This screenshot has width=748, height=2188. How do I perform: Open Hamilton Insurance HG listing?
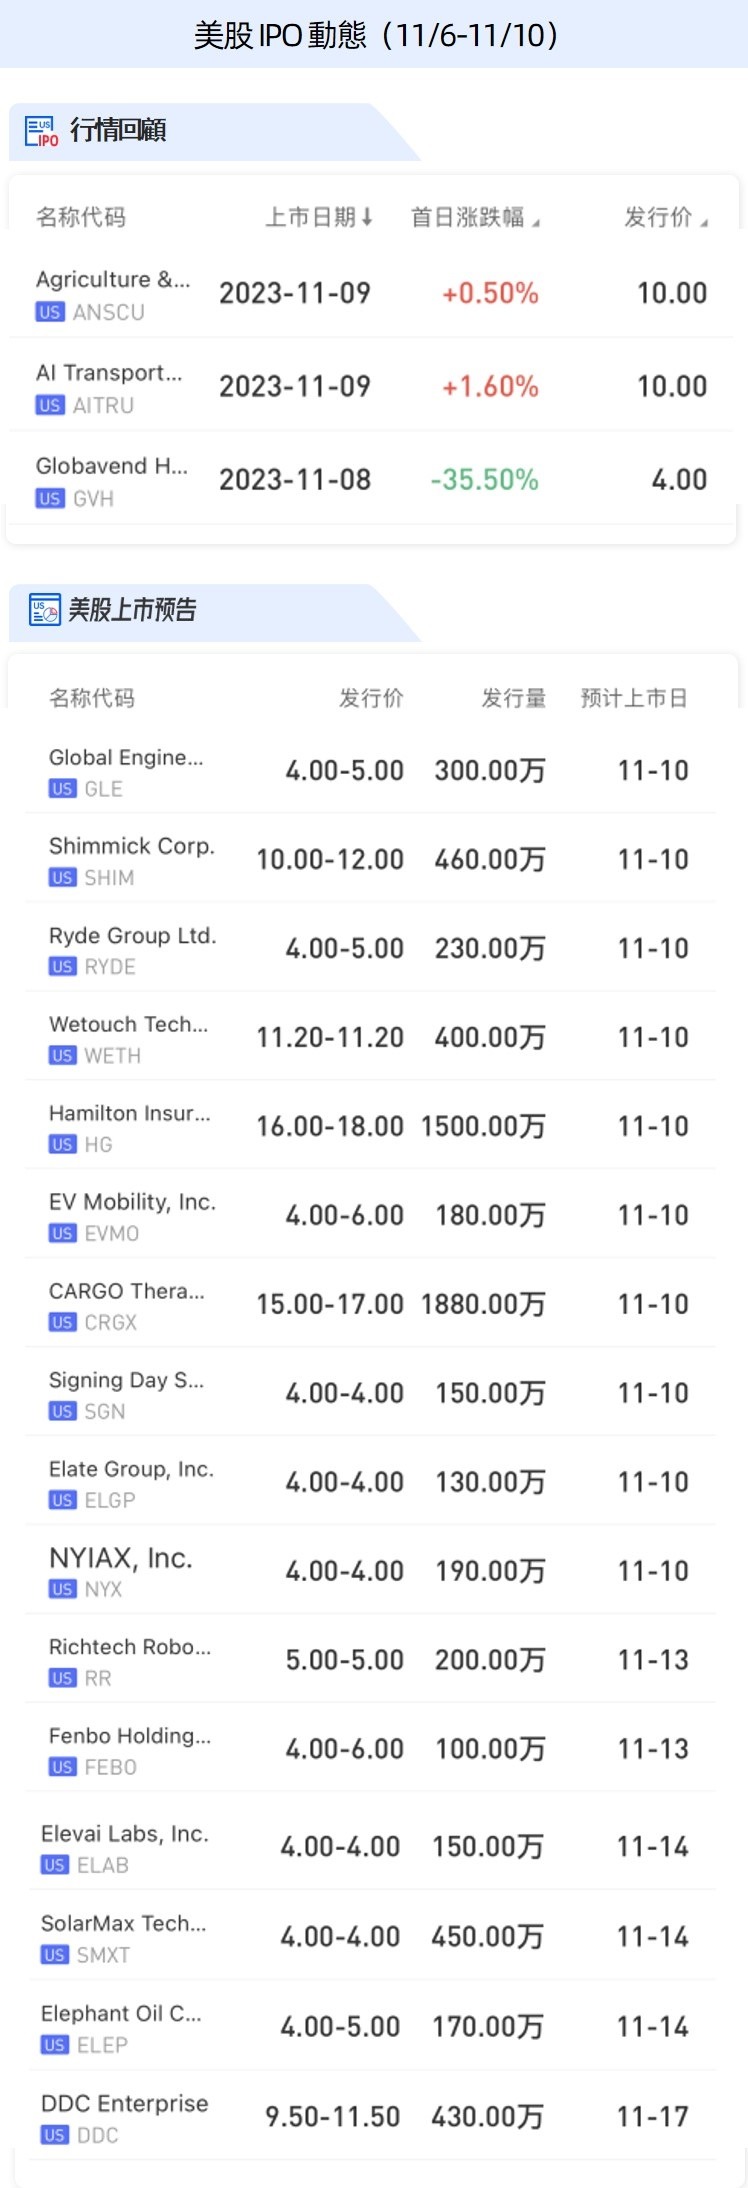coord(370,1126)
